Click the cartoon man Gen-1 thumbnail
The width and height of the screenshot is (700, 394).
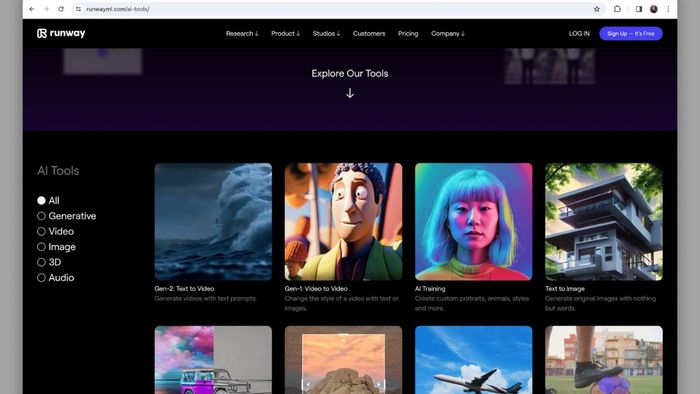343,222
